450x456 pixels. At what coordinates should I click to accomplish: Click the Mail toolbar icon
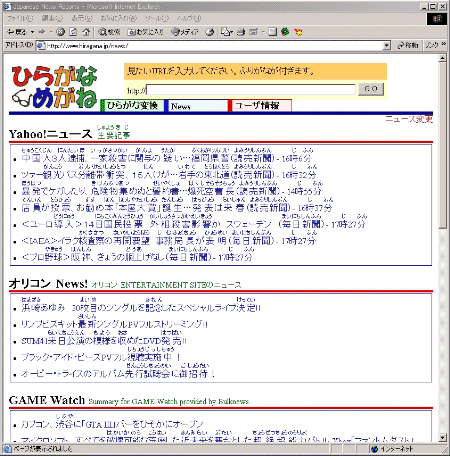[226, 32]
